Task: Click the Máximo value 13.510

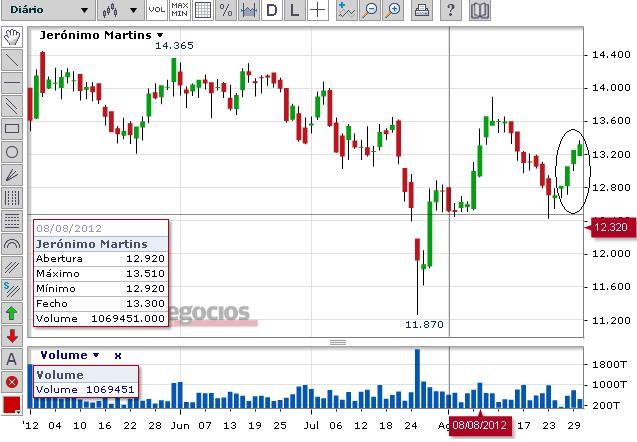Action: pyautogui.click(x=145, y=273)
